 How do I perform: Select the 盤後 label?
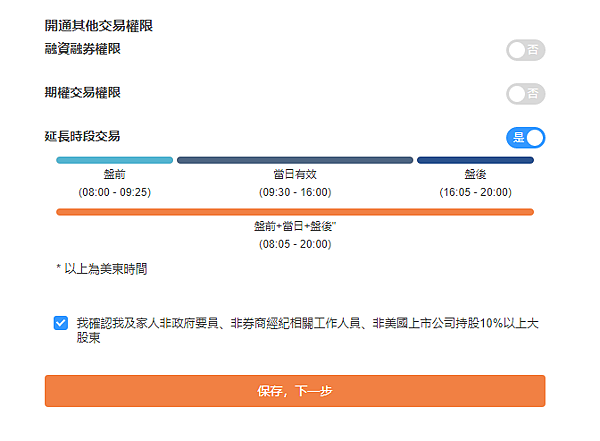pyautogui.click(x=475, y=174)
